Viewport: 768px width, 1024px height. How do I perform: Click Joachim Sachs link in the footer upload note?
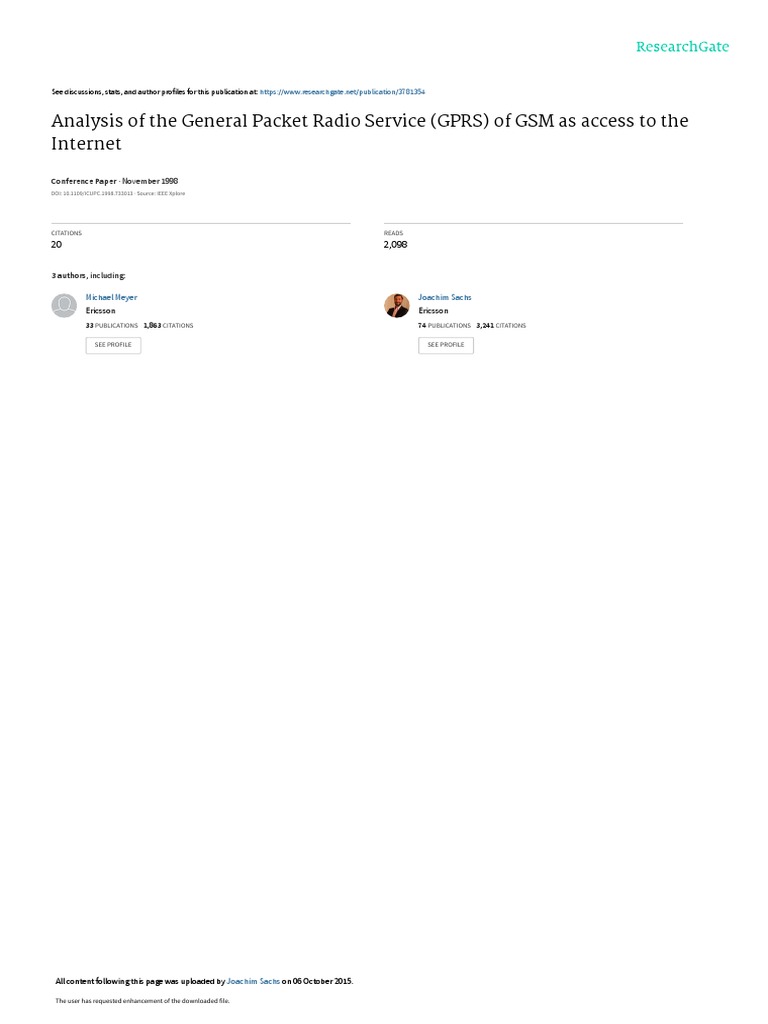tap(253, 981)
